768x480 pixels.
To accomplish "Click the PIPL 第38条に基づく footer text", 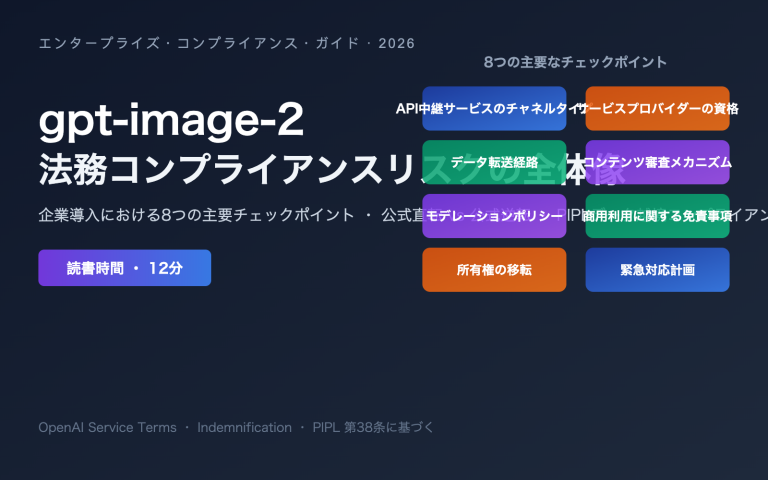I will point(373,428).
